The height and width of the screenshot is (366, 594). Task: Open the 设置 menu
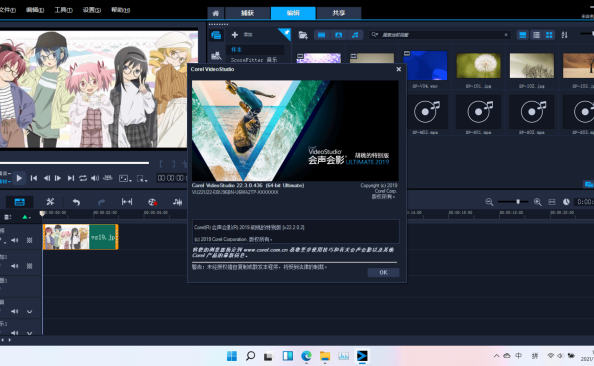[x=92, y=10]
